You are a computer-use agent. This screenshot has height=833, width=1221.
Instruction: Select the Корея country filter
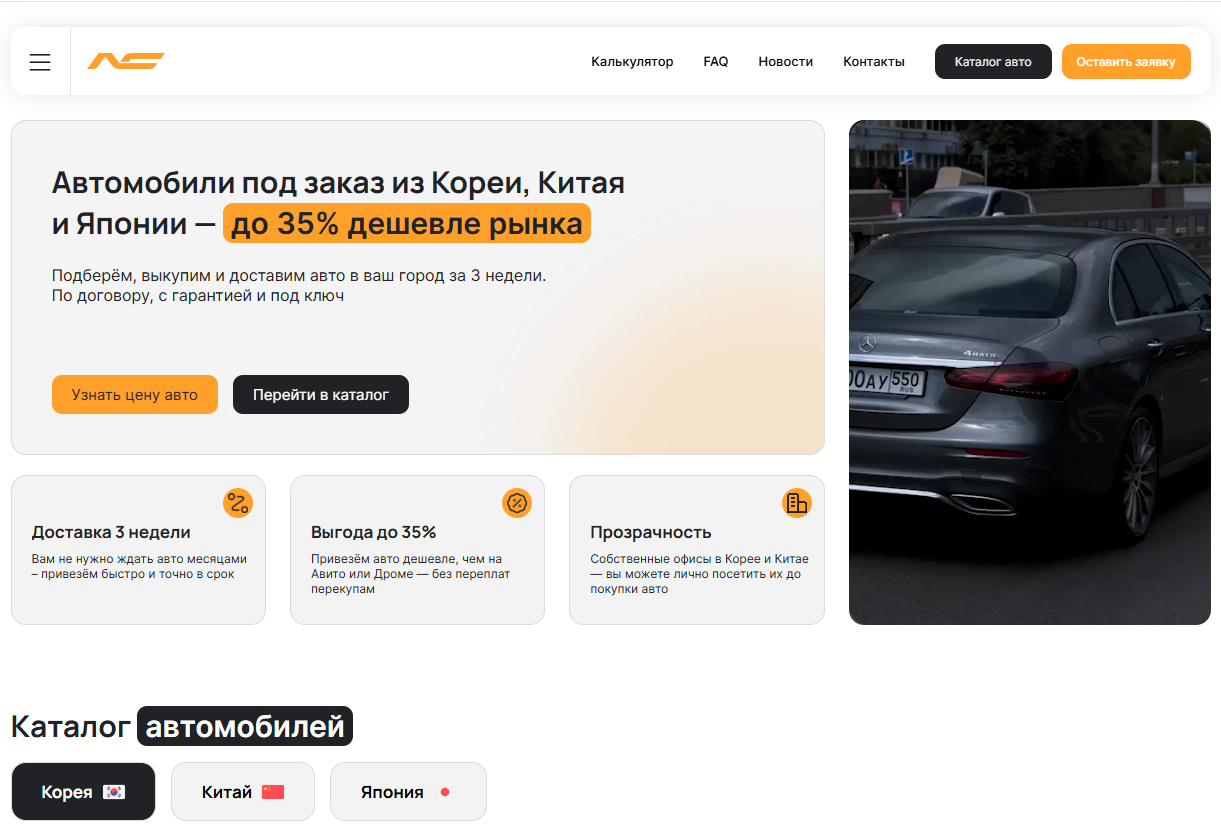(83, 791)
